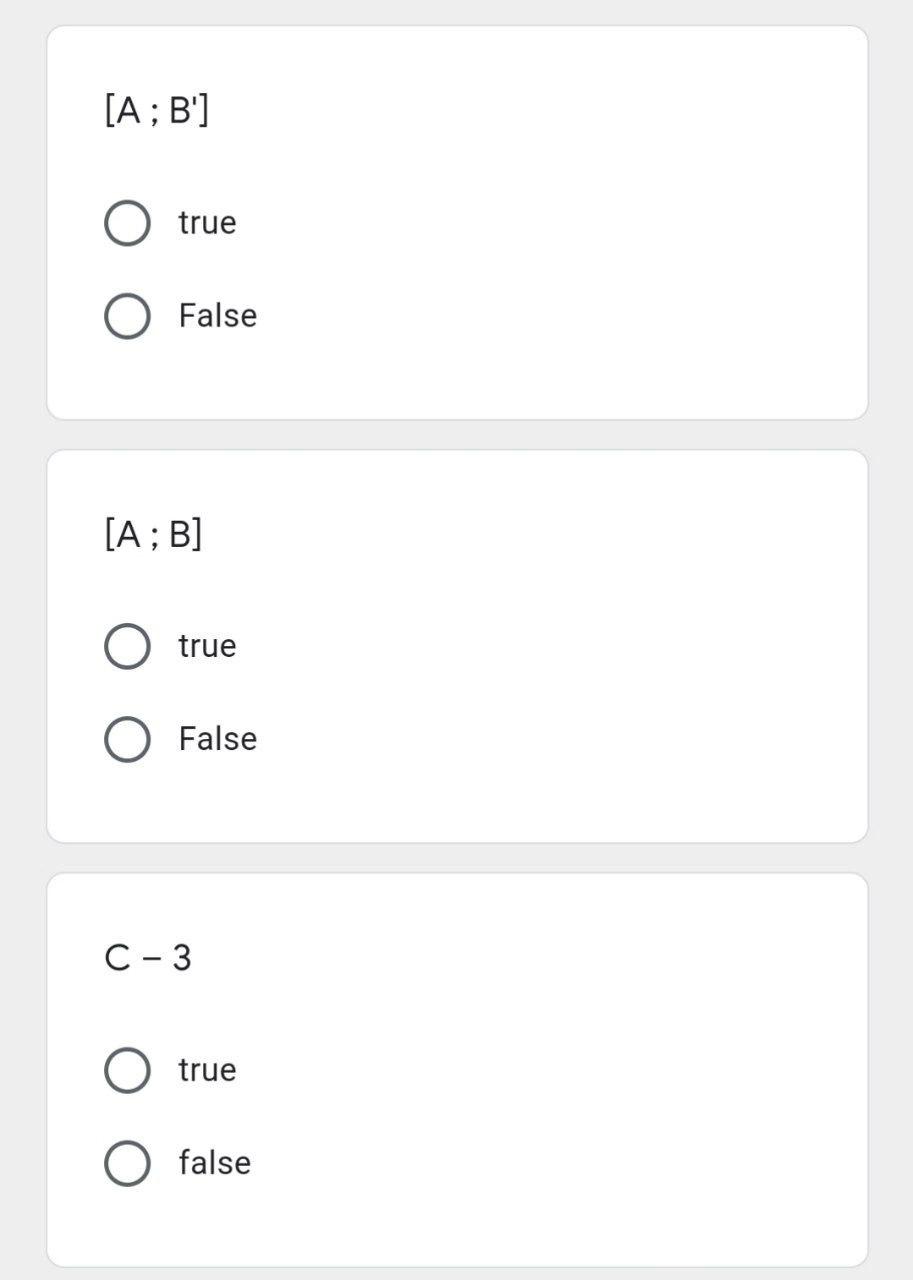Click the 'false' label text under C – 3
This screenshot has width=913, height=1280.
click(x=214, y=1163)
